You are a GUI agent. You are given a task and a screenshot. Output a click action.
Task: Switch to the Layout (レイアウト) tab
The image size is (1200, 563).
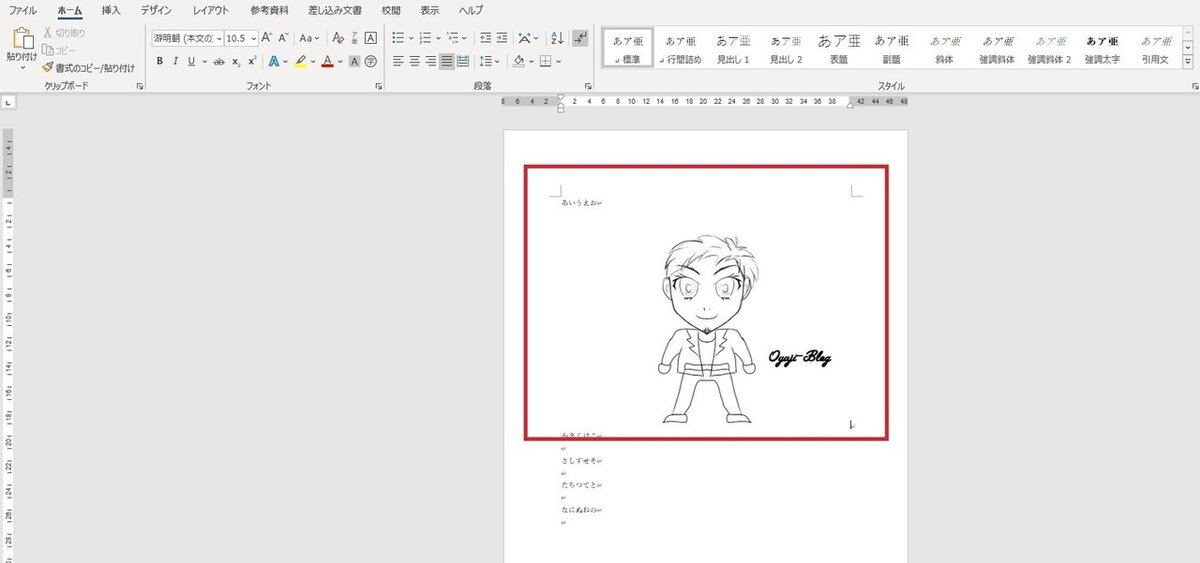point(211,10)
